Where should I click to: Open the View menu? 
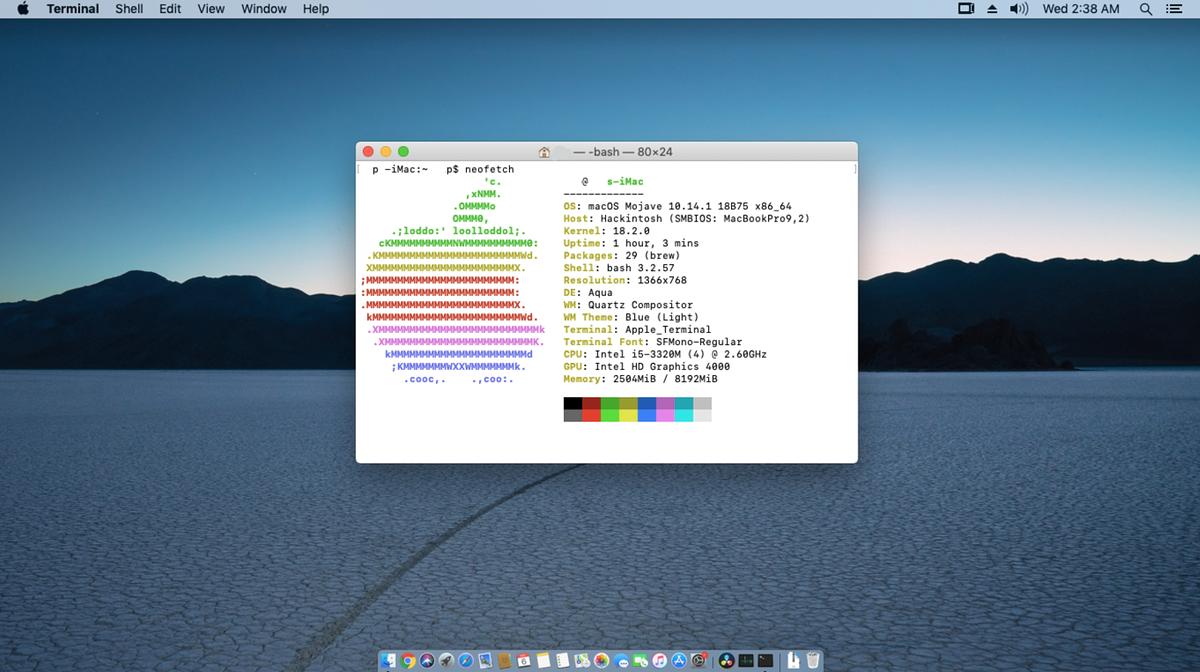pyautogui.click(x=211, y=9)
